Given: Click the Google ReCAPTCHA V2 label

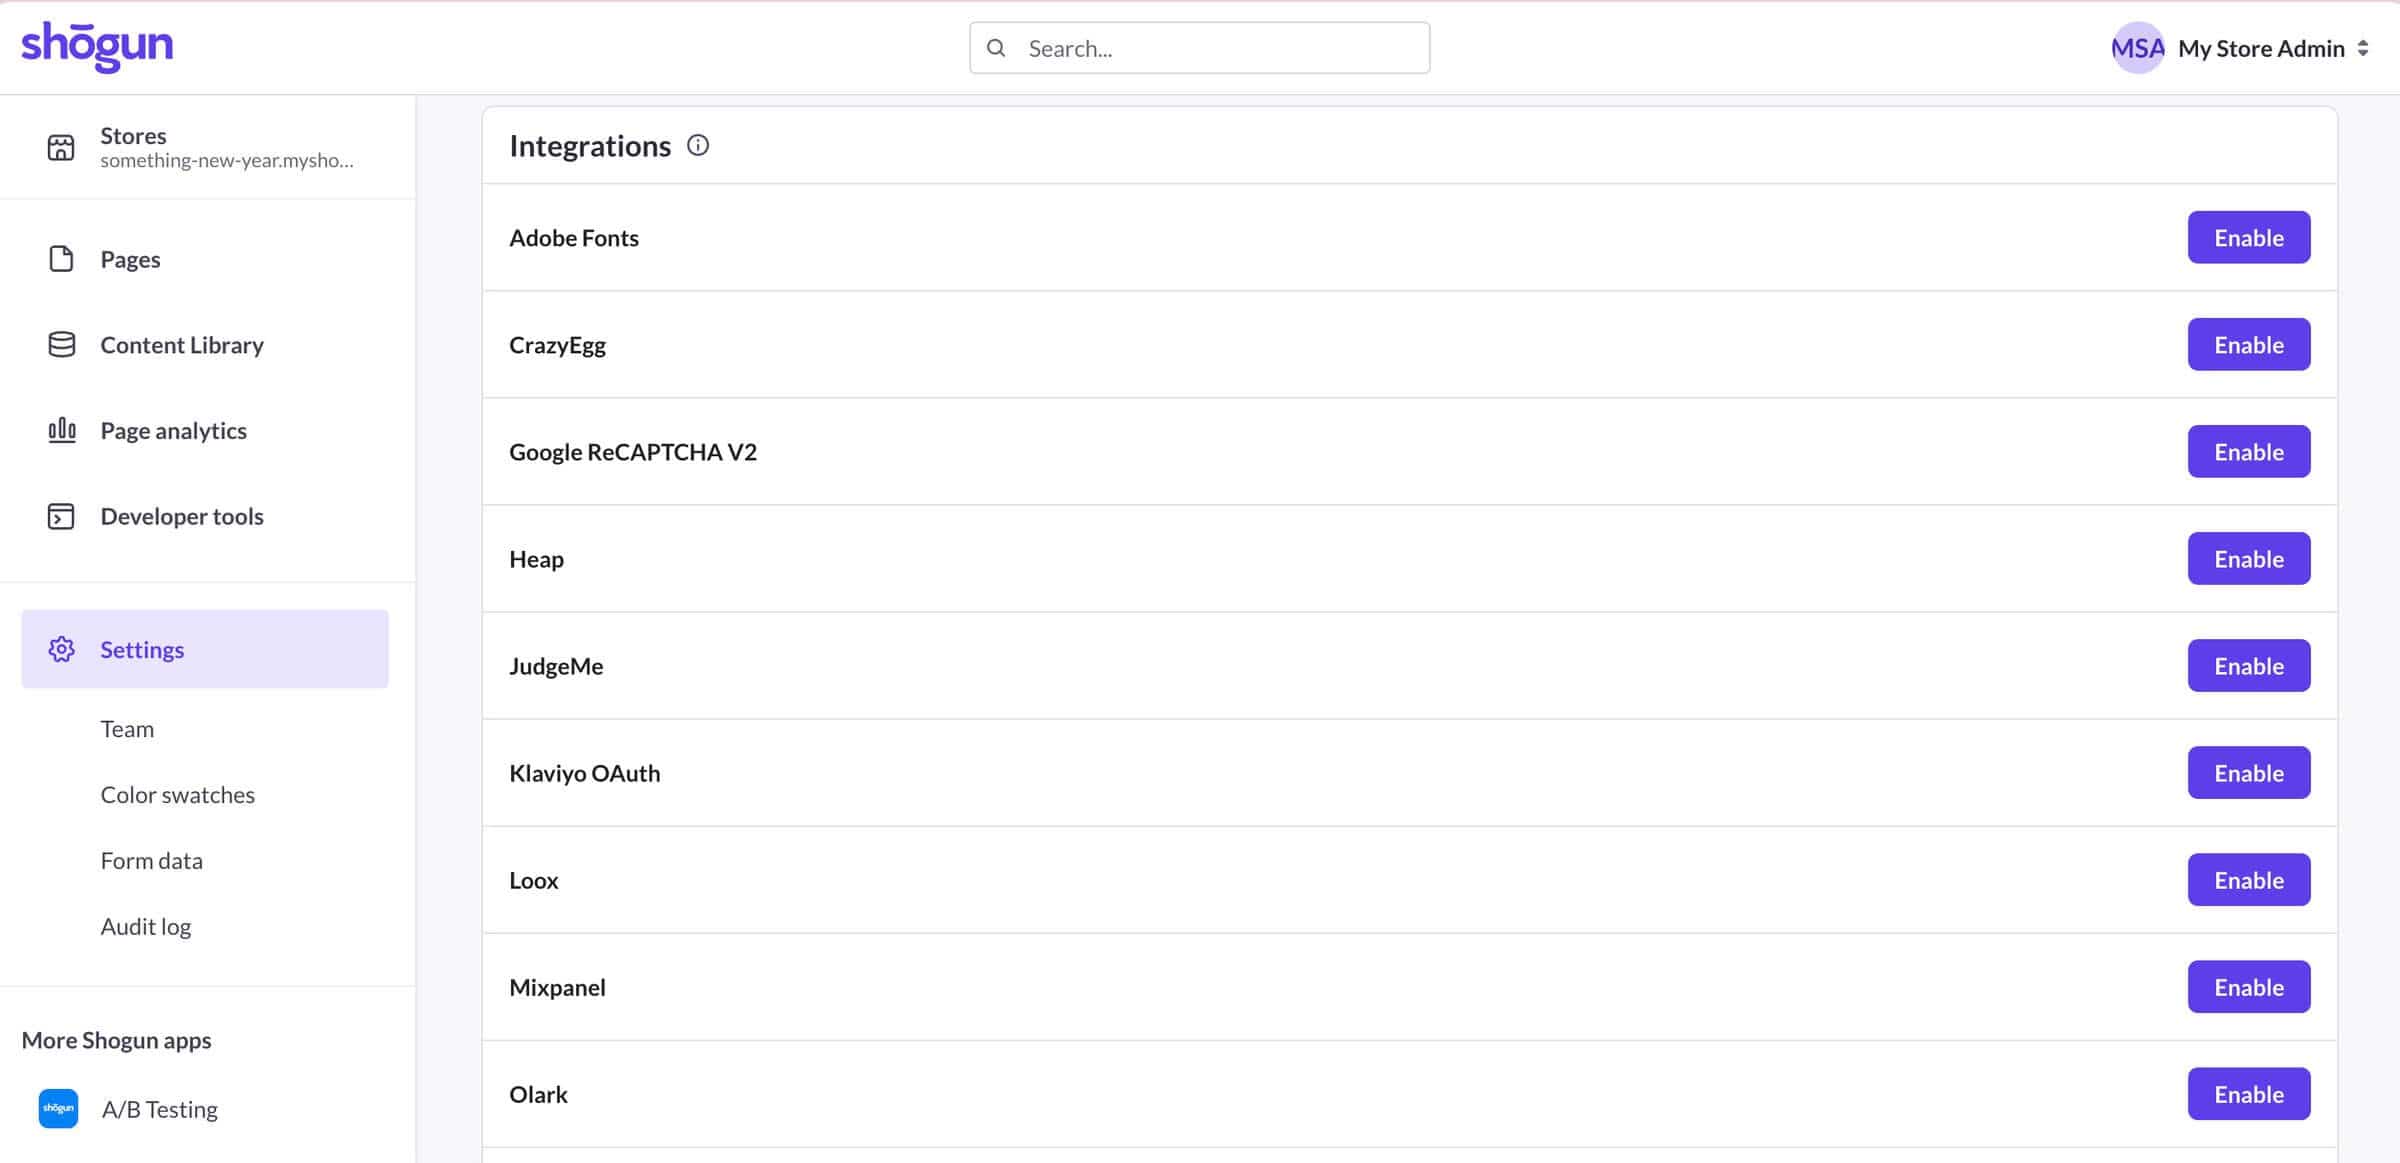Looking at the screenshot, I should [x=633, y=452].
